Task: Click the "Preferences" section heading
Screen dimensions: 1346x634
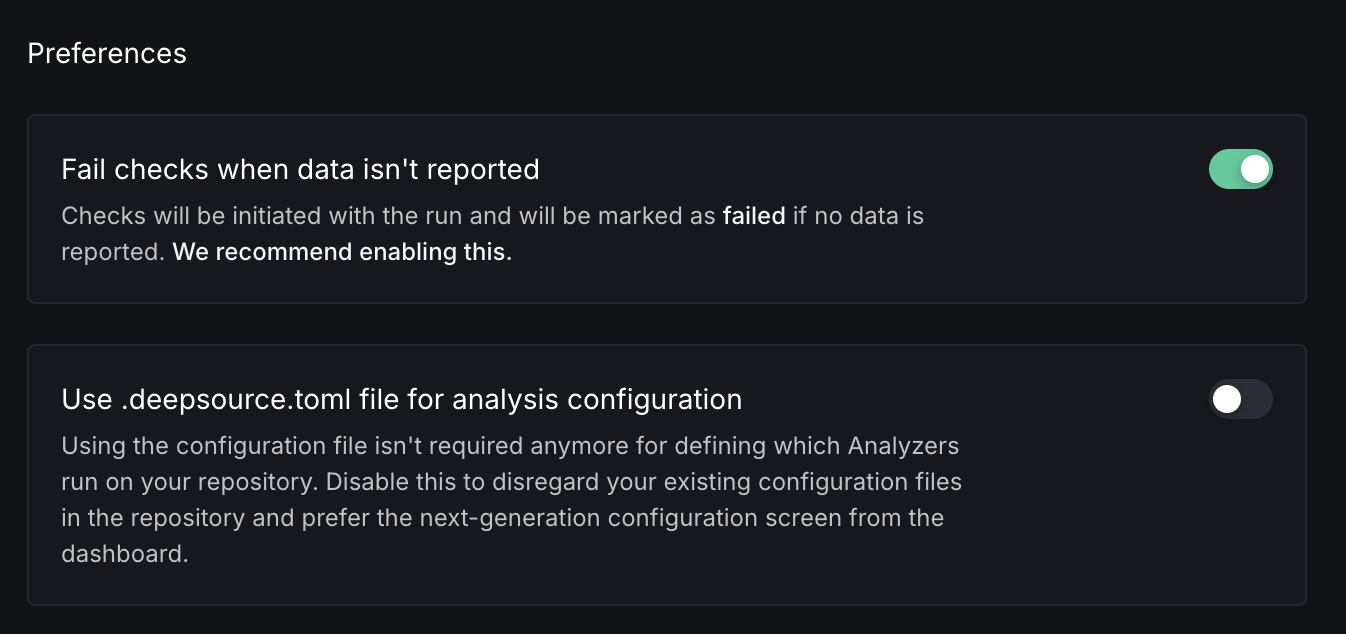Action: pos(107,53)
